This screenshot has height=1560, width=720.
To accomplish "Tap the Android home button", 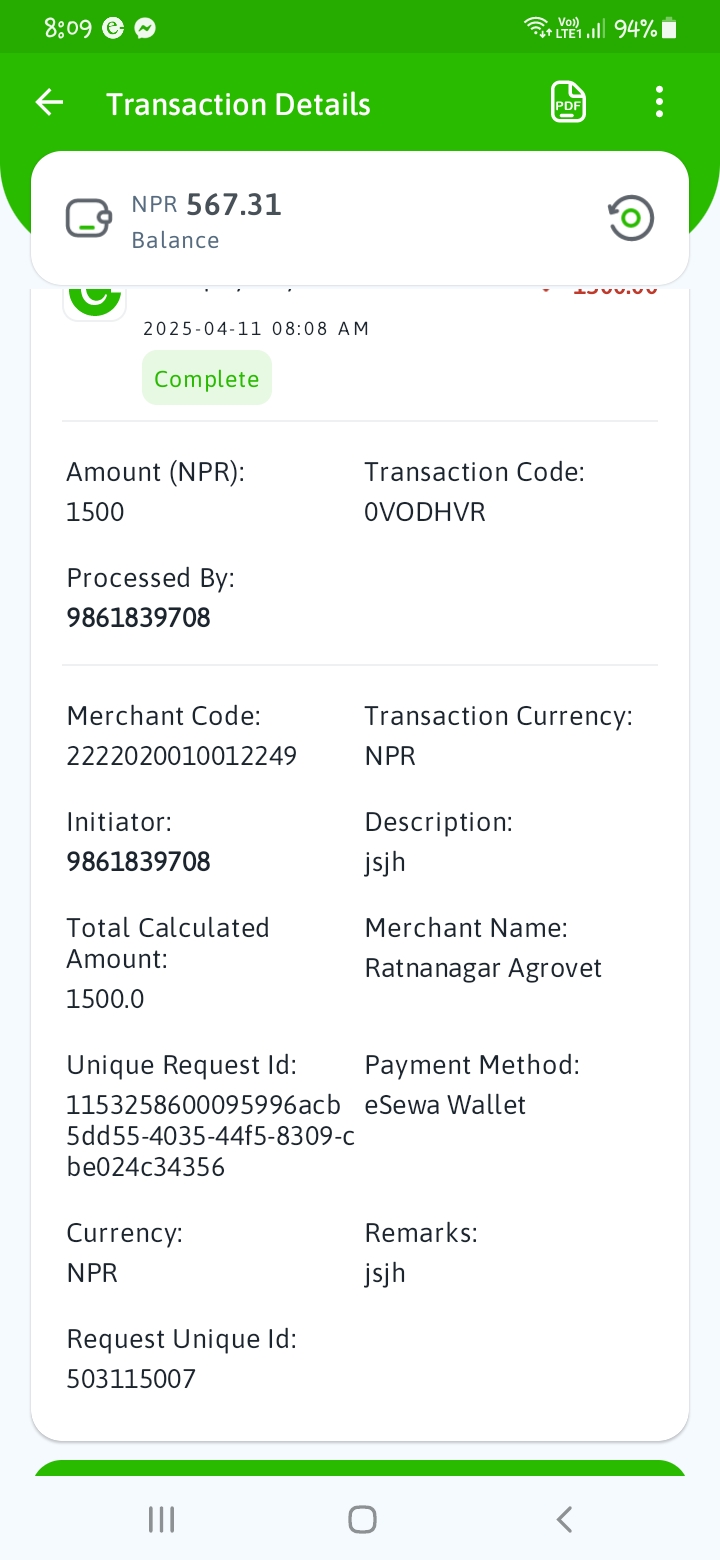I will tap(362, 1520).
